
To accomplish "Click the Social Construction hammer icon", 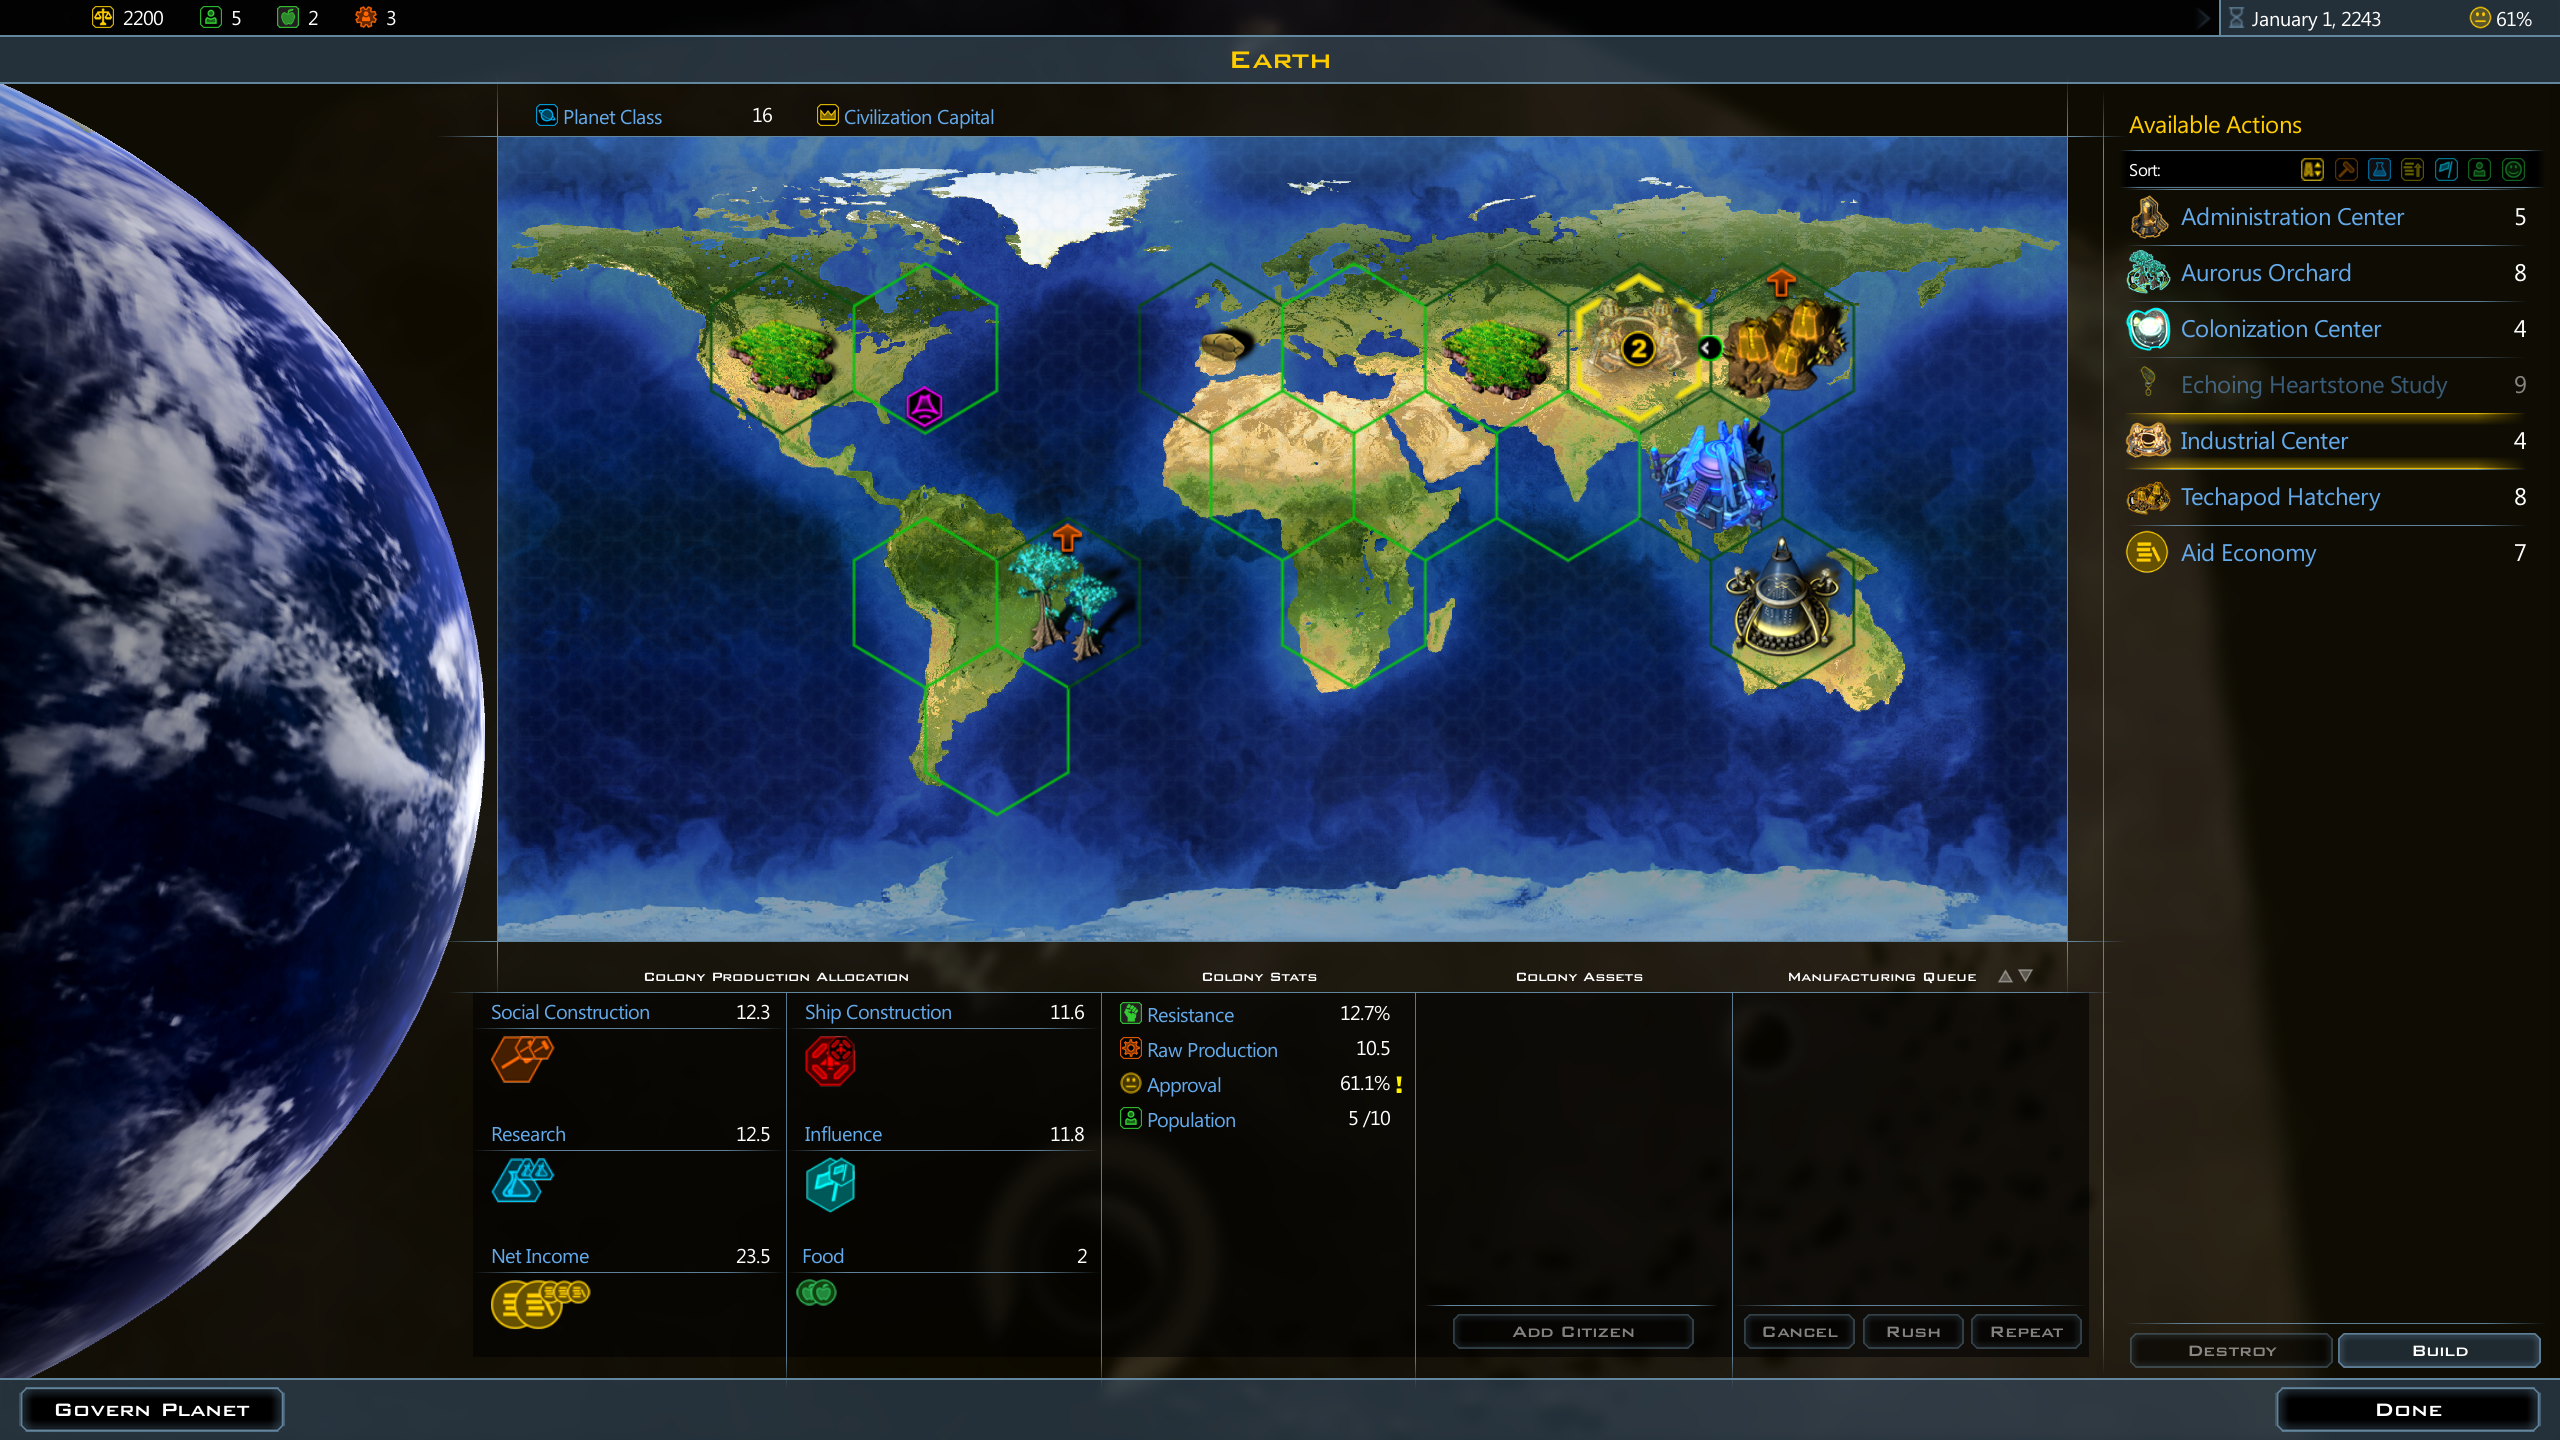I will coord(521,1059).
